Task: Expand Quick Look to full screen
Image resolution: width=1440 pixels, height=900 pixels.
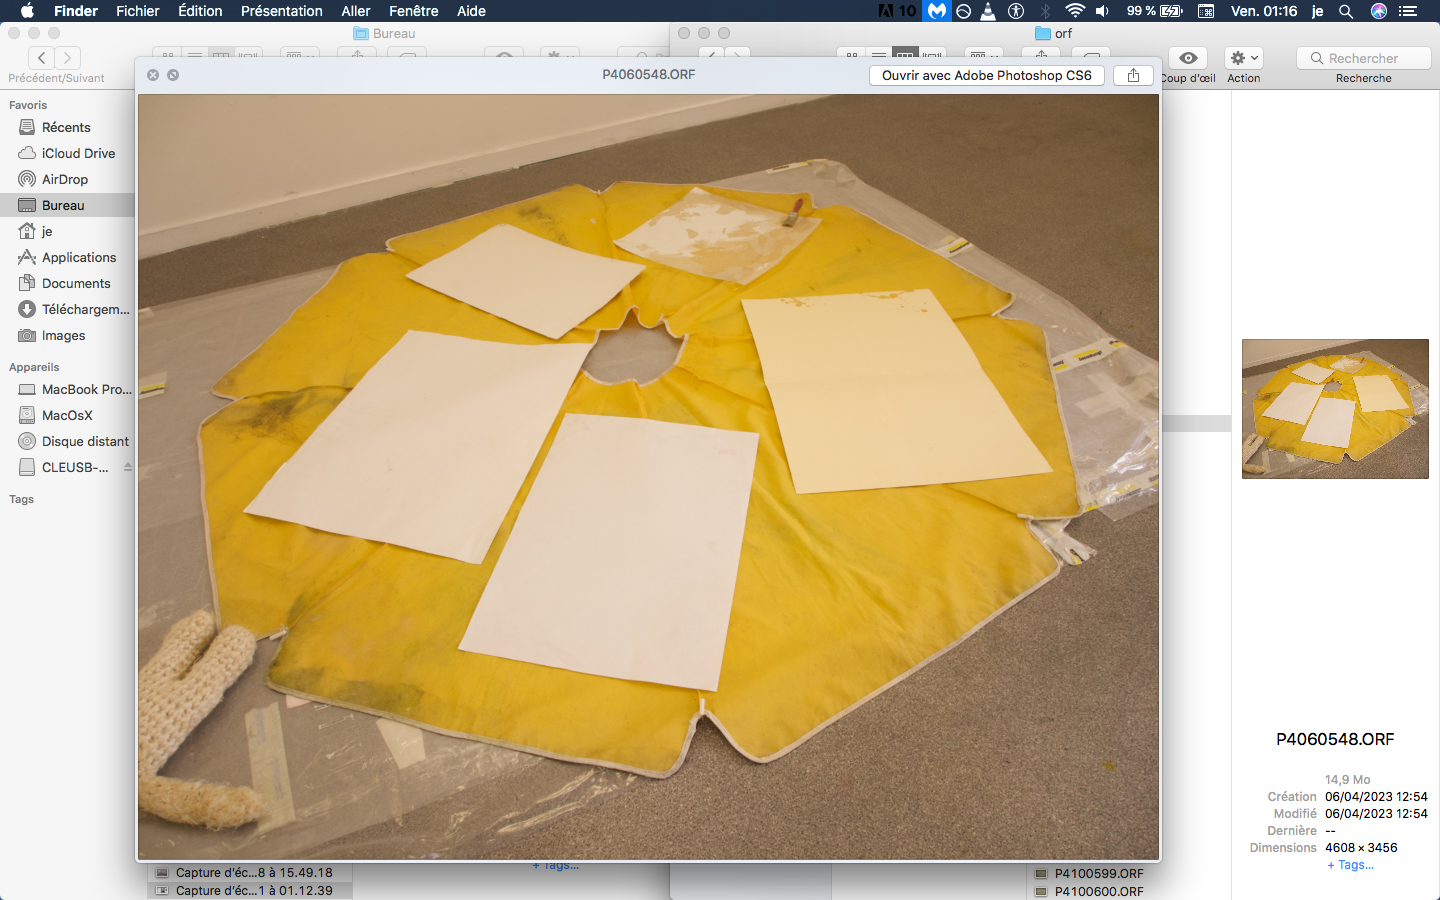Action: click(x=173, y=75)
